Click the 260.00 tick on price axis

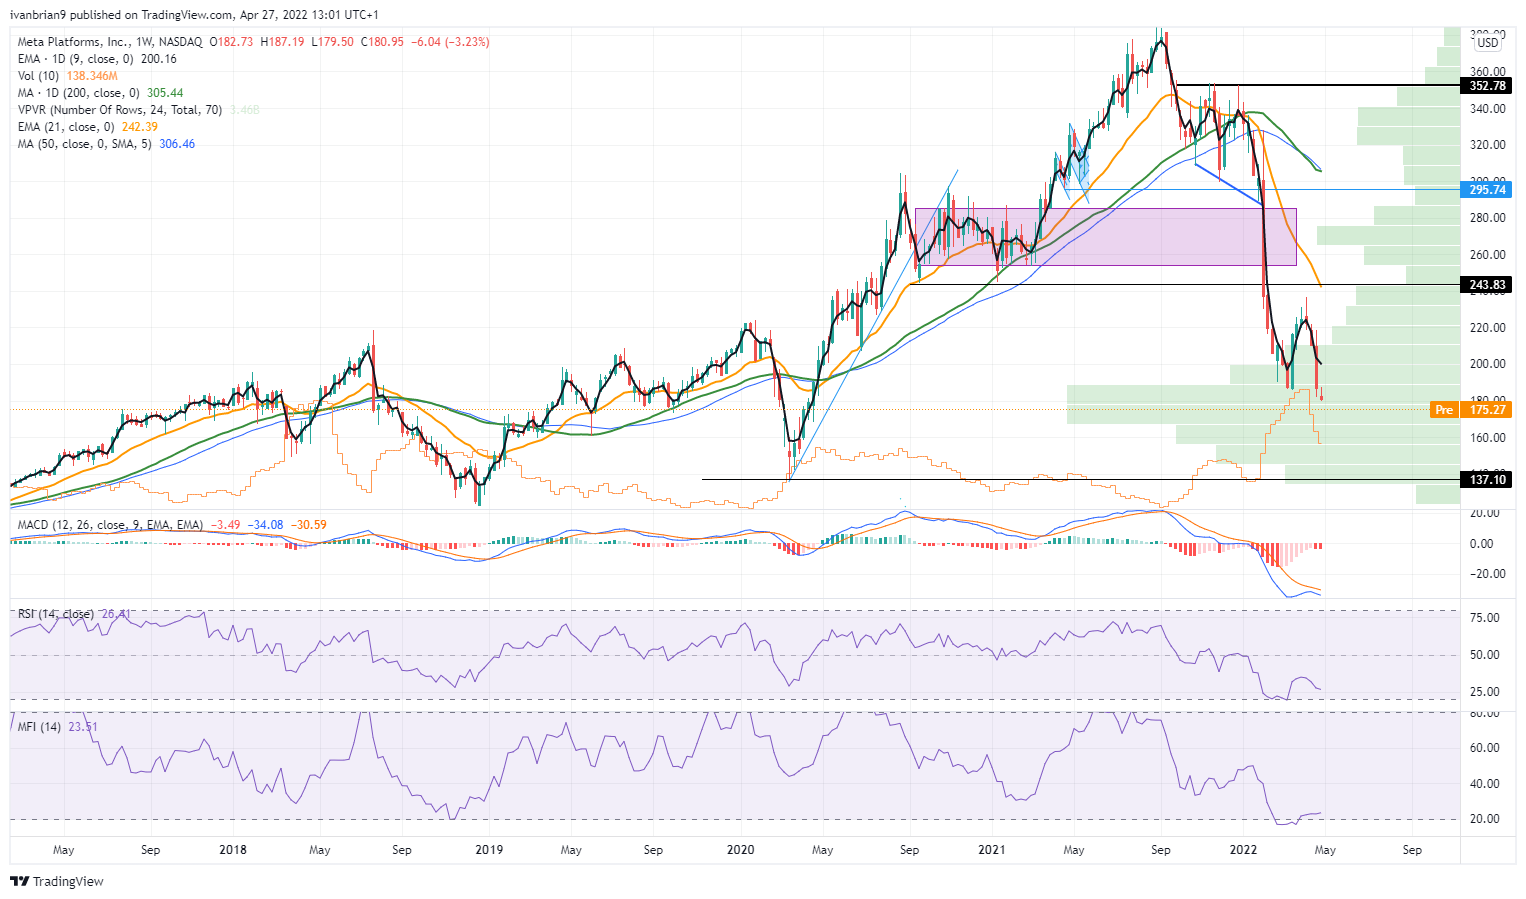click(x=1487, y=255)
